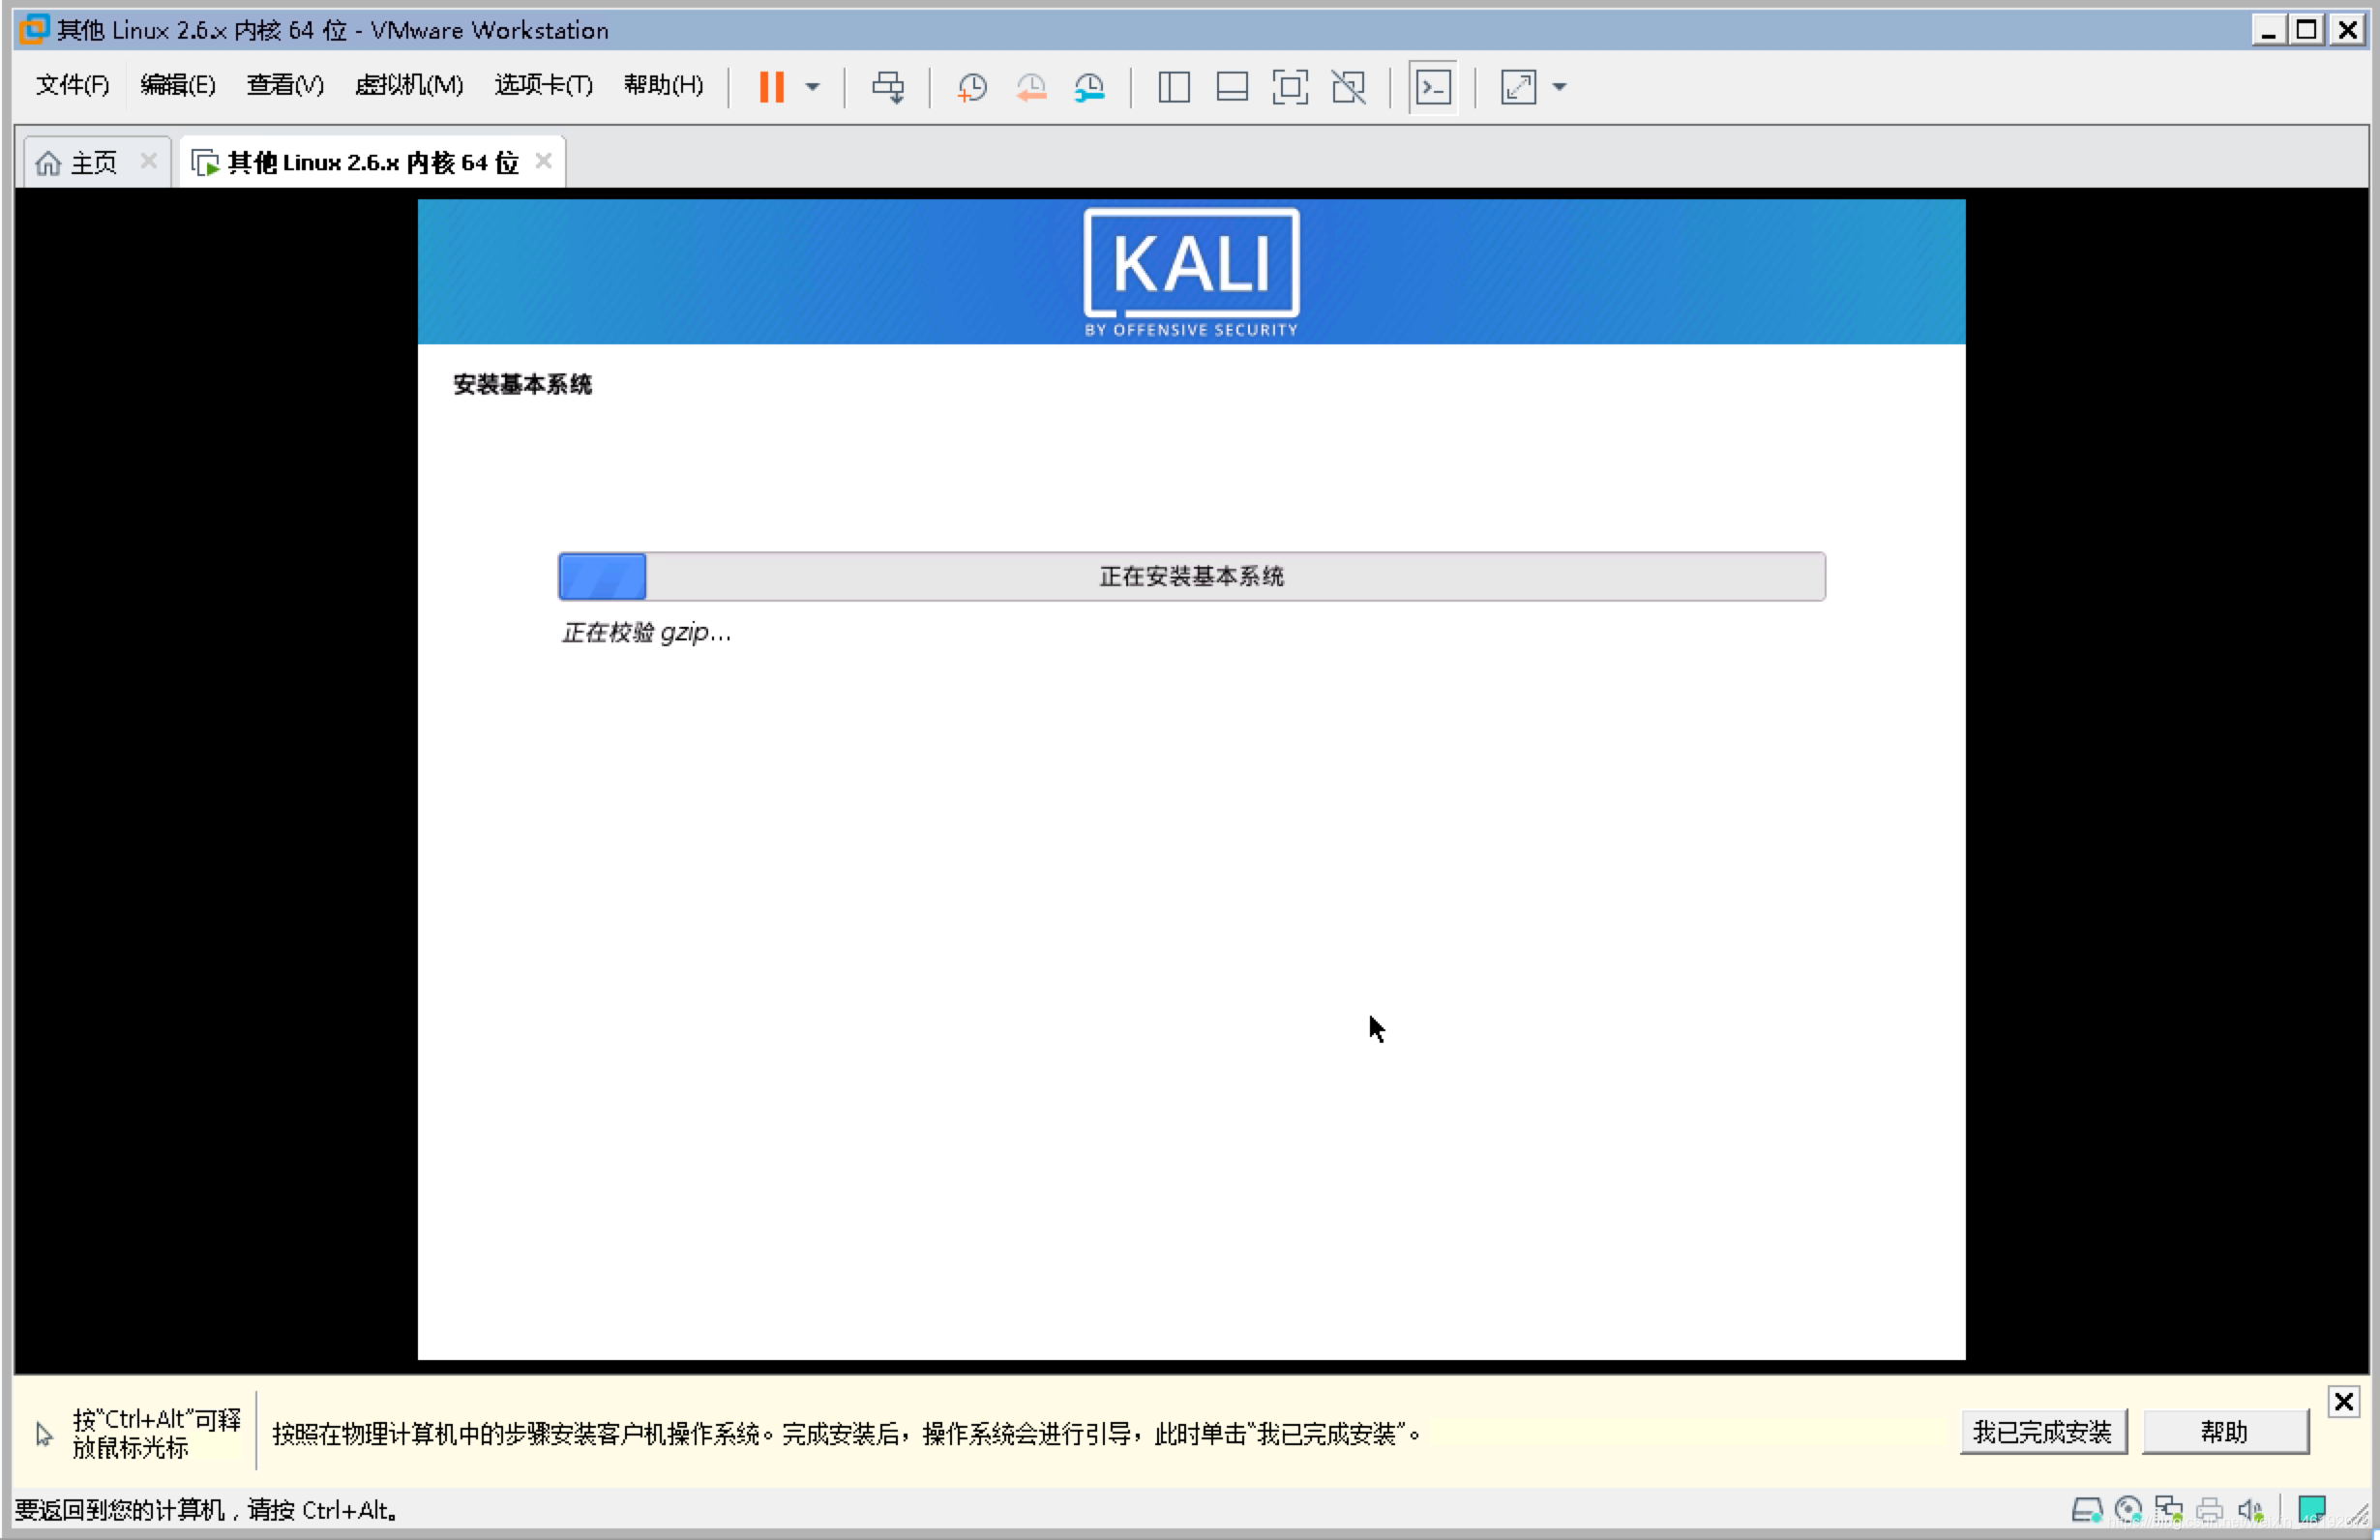
Task: Open the 查看(V) menu
Action: click(x=285, y=85)
